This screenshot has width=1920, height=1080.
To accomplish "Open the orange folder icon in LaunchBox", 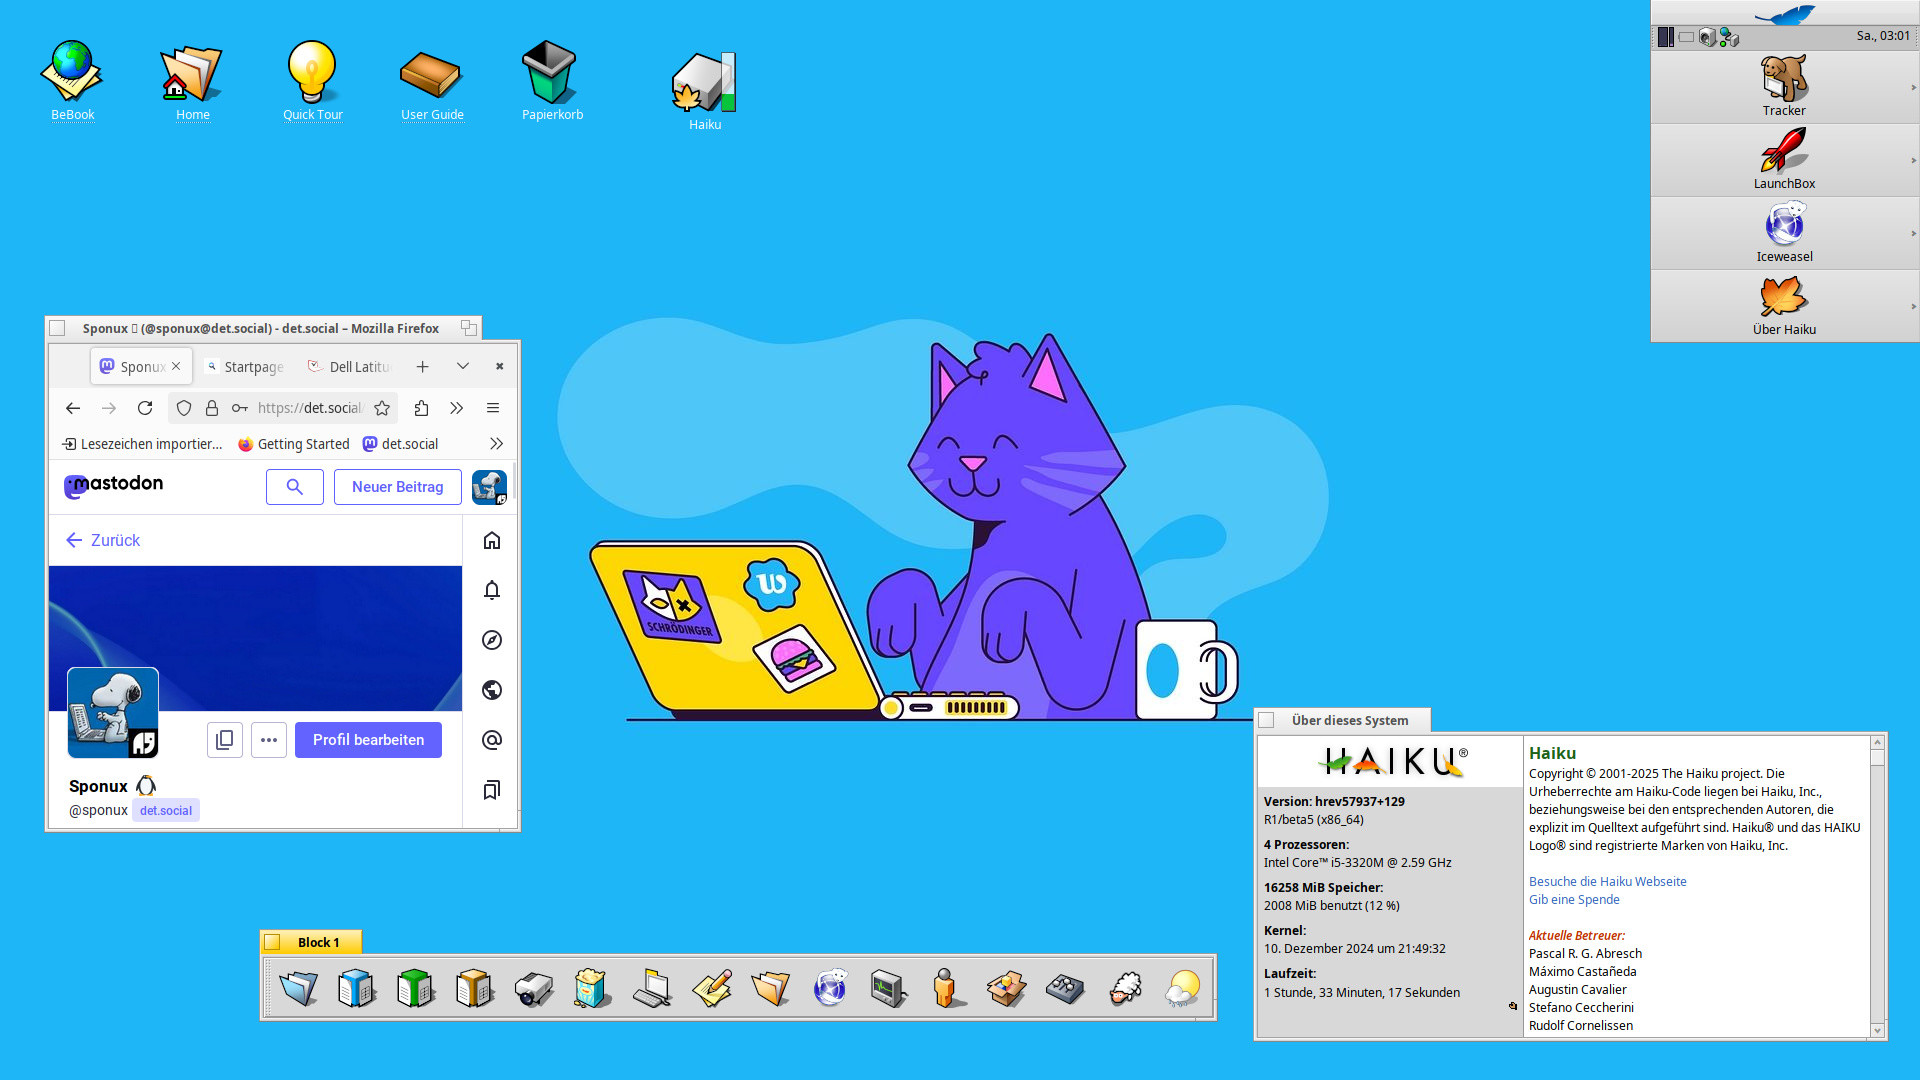I will click(x=770, y=988).
